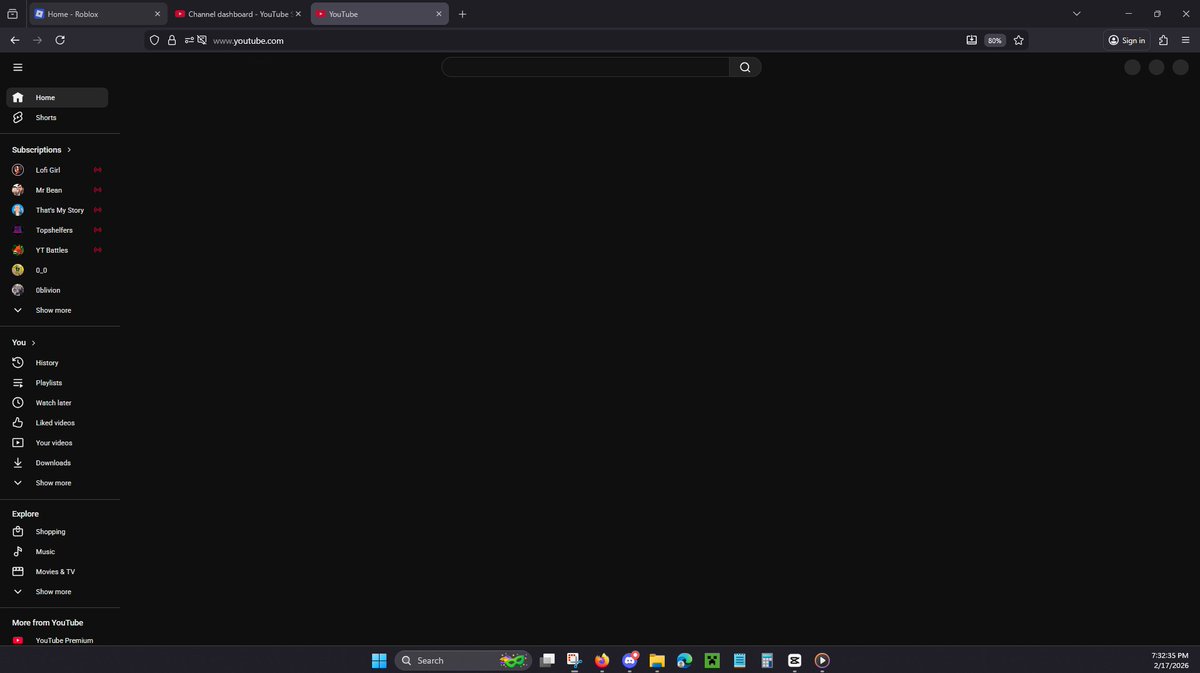Close the YouTube tab
The image size is (1200, 673).
(439, 14)
